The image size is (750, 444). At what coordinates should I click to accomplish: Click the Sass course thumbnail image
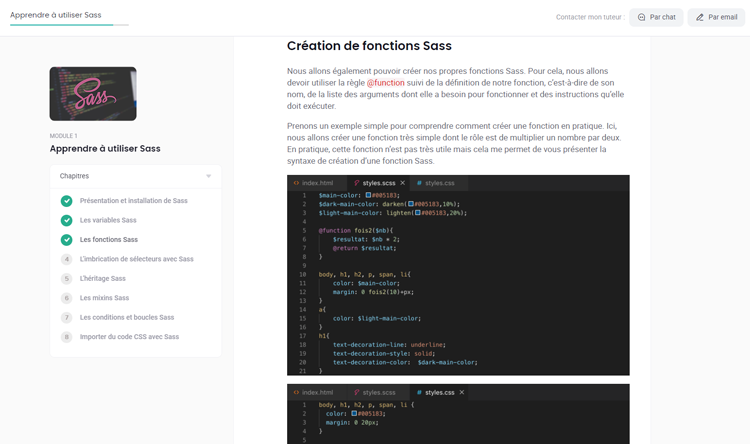point(93,94)
